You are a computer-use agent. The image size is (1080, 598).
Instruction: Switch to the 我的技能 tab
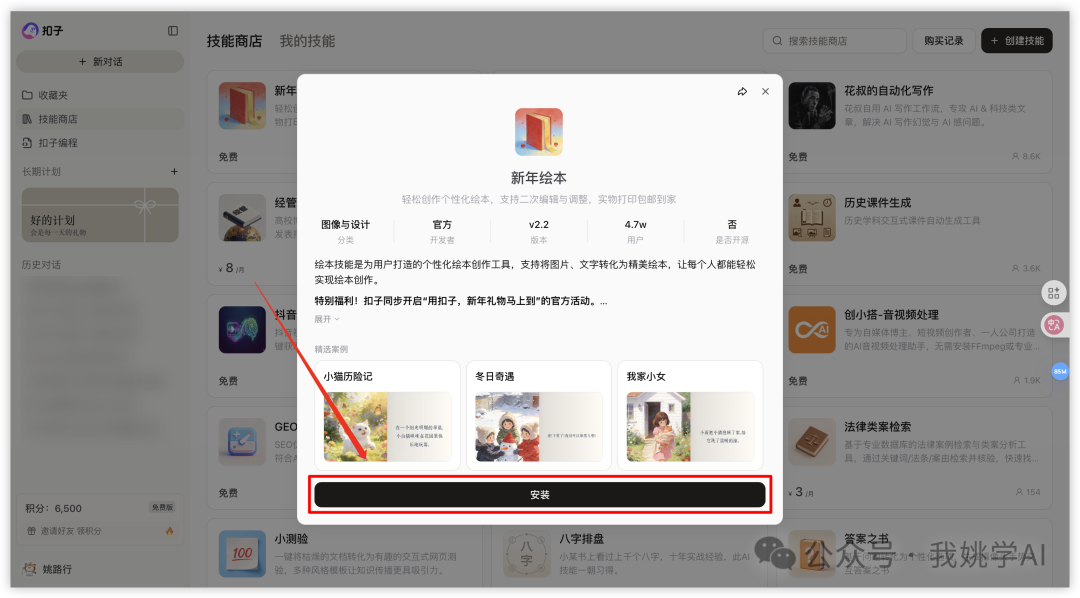click(310, 41)
